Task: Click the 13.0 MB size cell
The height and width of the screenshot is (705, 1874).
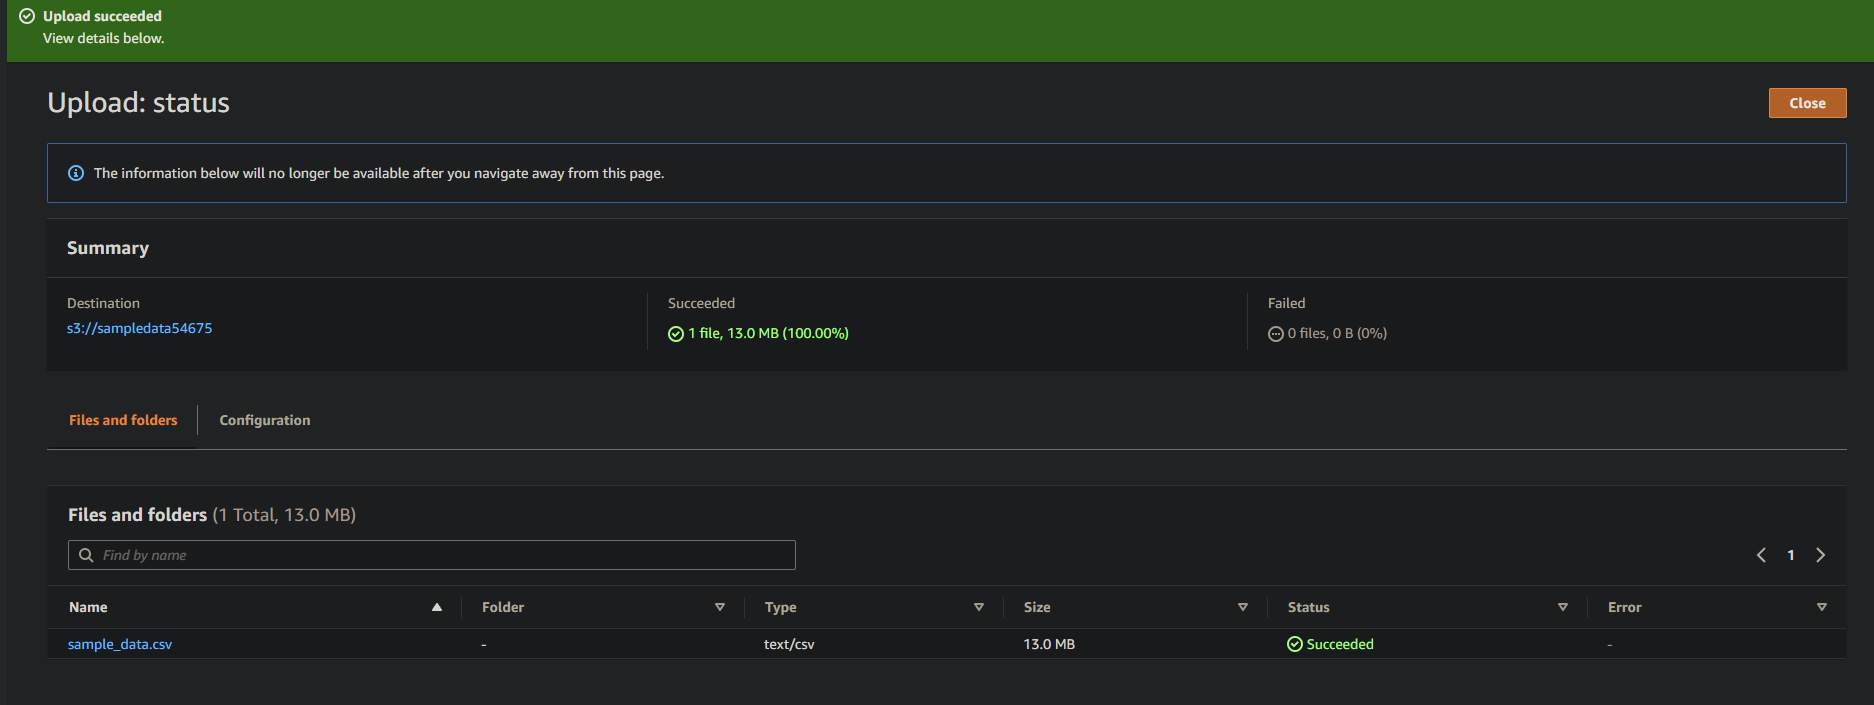Action: pos(1049,644)
